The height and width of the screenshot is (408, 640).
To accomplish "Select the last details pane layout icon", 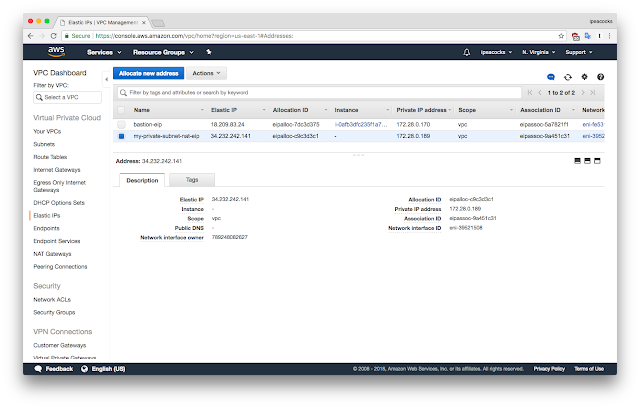I will 597,161.
